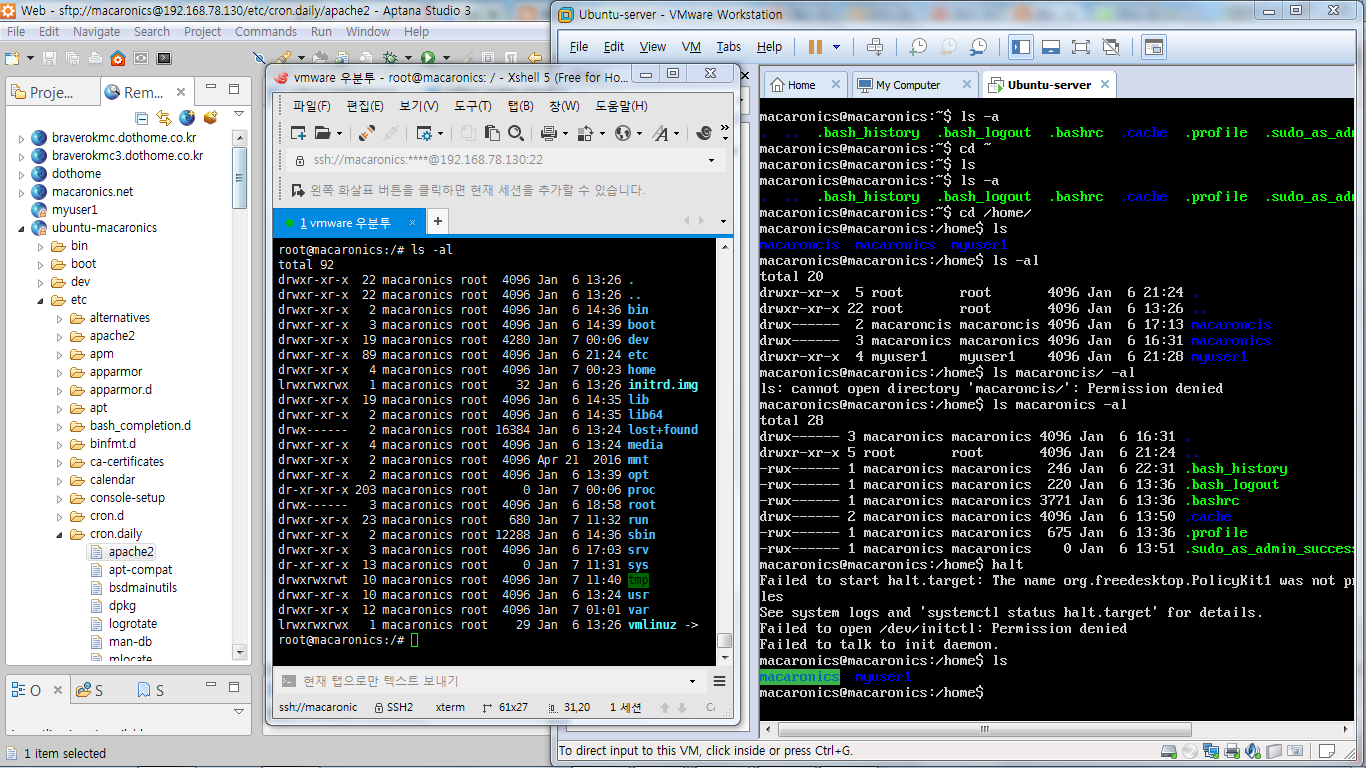
Task: Click the Connect plug icon in Xshell toolbar
Action: coord(367,133)
